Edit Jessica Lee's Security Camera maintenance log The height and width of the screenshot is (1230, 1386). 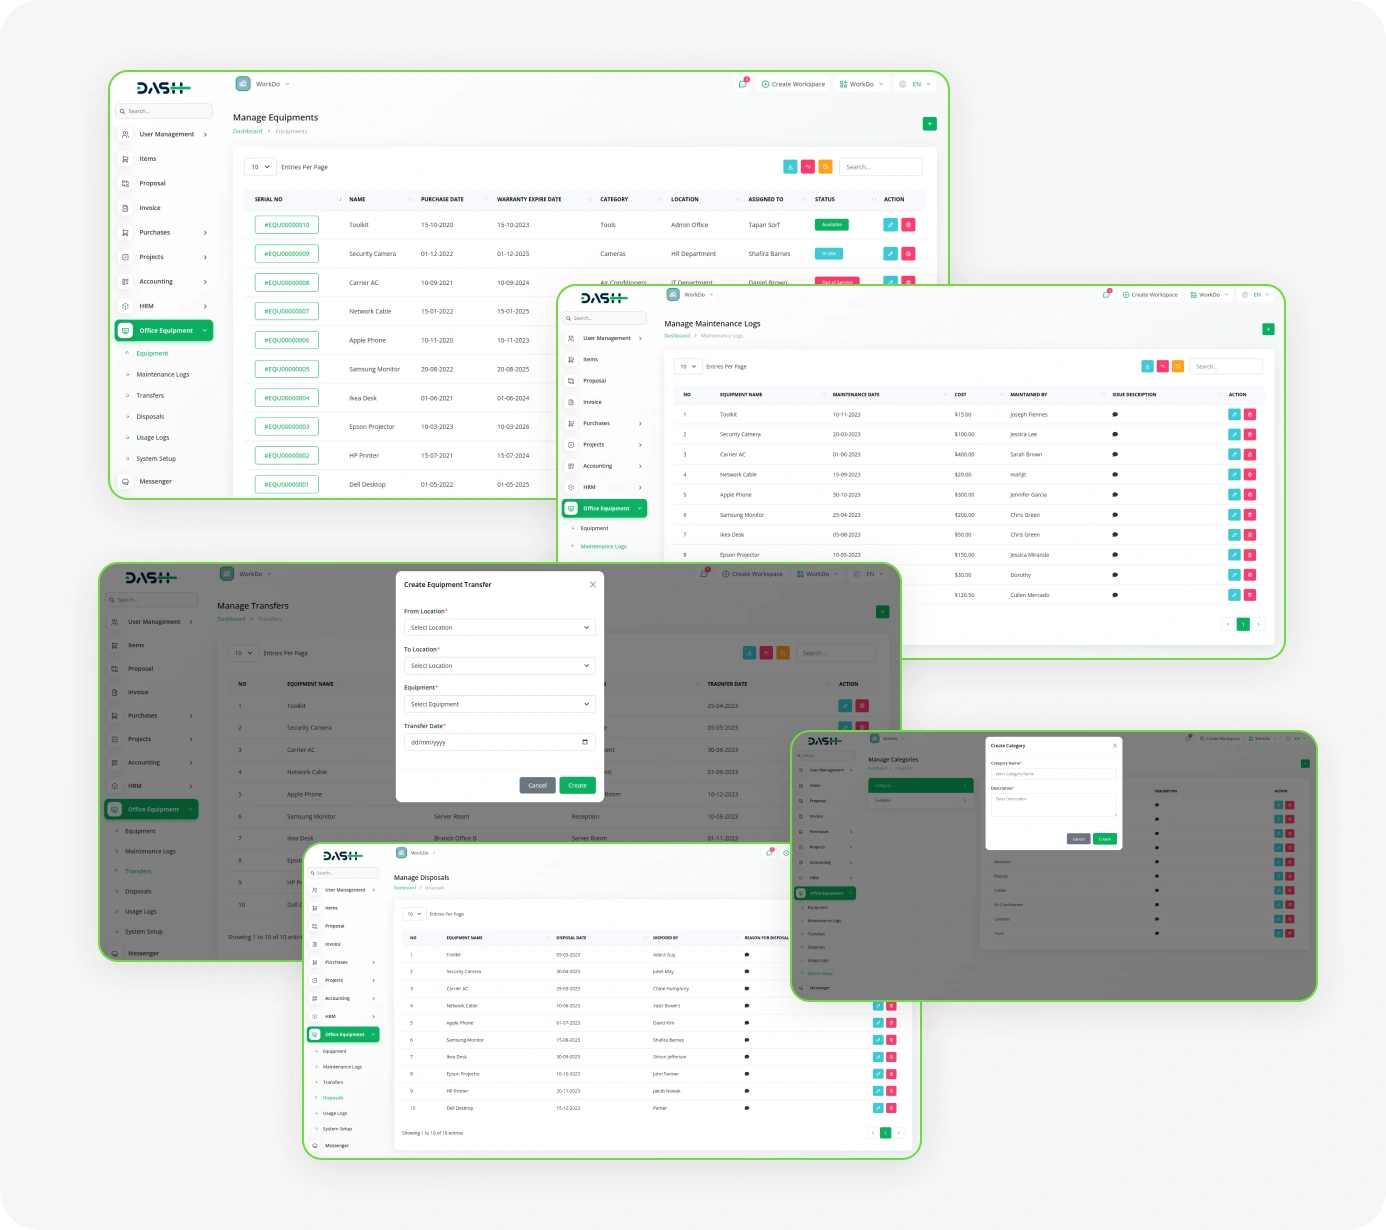tap(1234, 434)
